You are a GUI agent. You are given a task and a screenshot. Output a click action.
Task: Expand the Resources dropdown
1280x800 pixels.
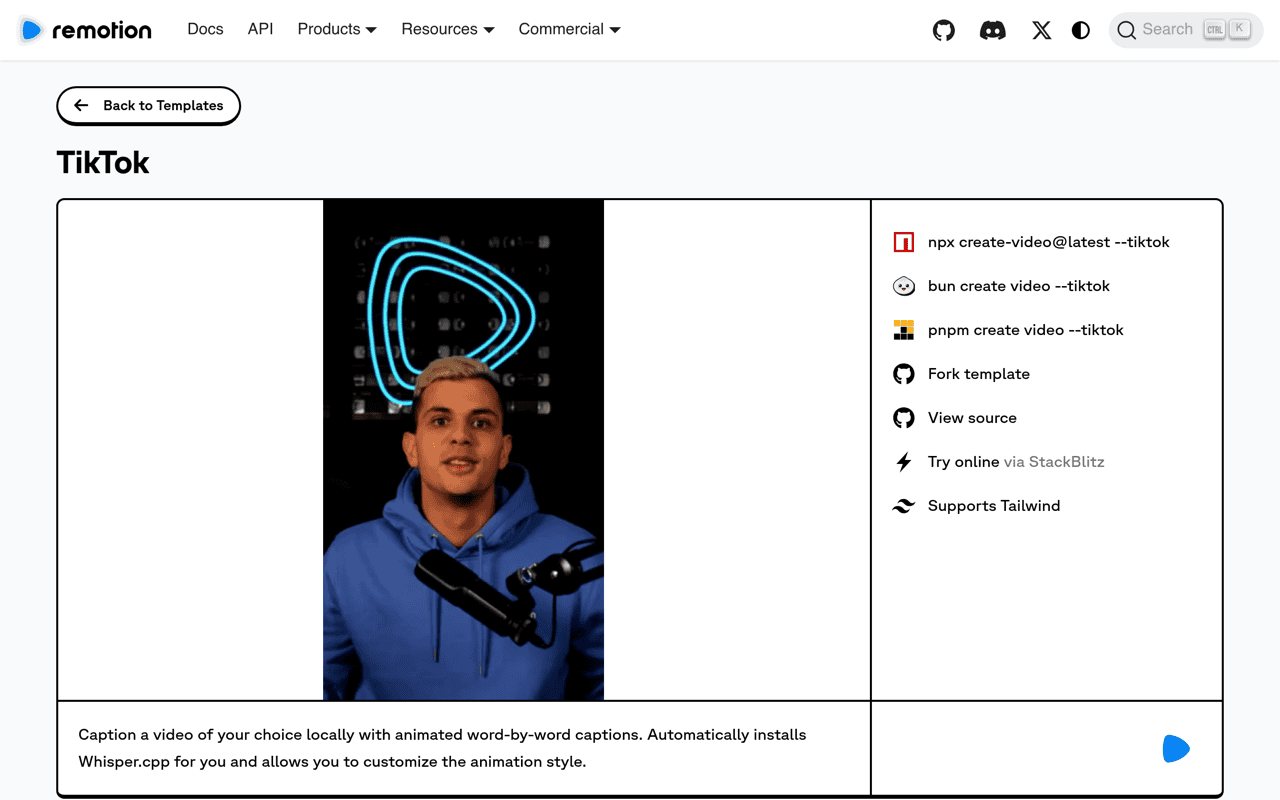(x=448, y=29)
